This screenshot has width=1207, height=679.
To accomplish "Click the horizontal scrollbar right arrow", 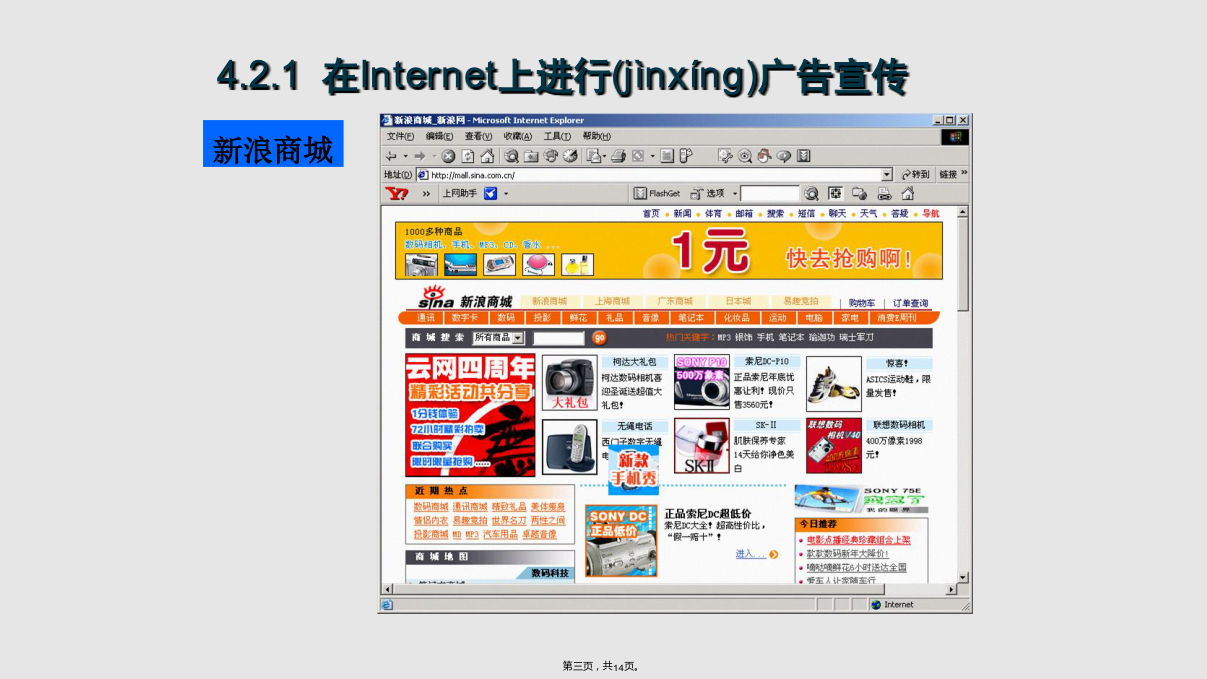I will click(x=951, y=590).
